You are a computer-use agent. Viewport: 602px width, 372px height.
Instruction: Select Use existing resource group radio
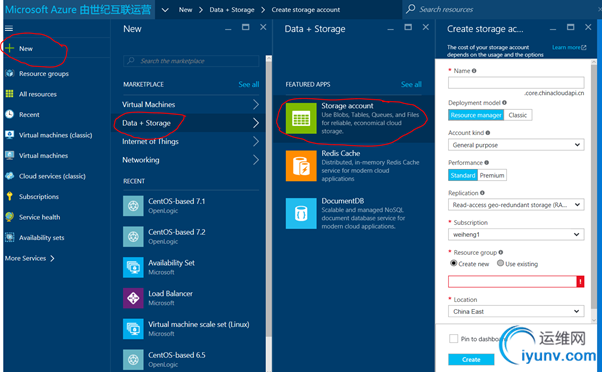(500, 263)
